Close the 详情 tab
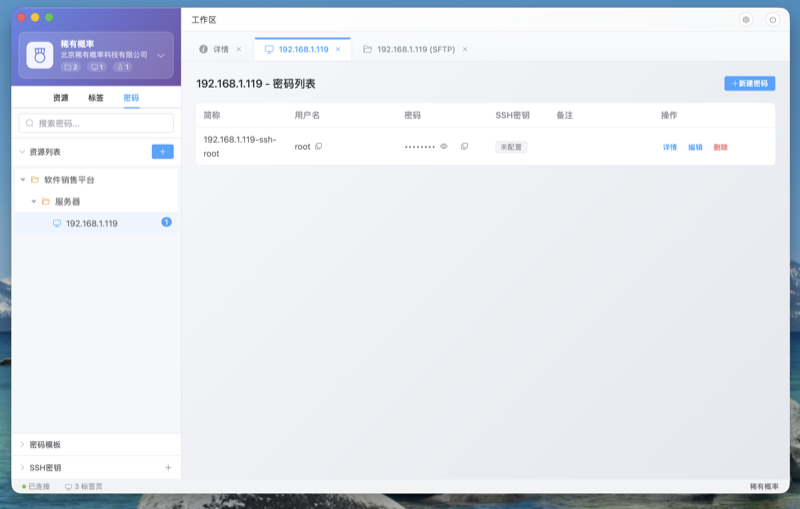This screenshot has width=800, height=509. (239, 49)
